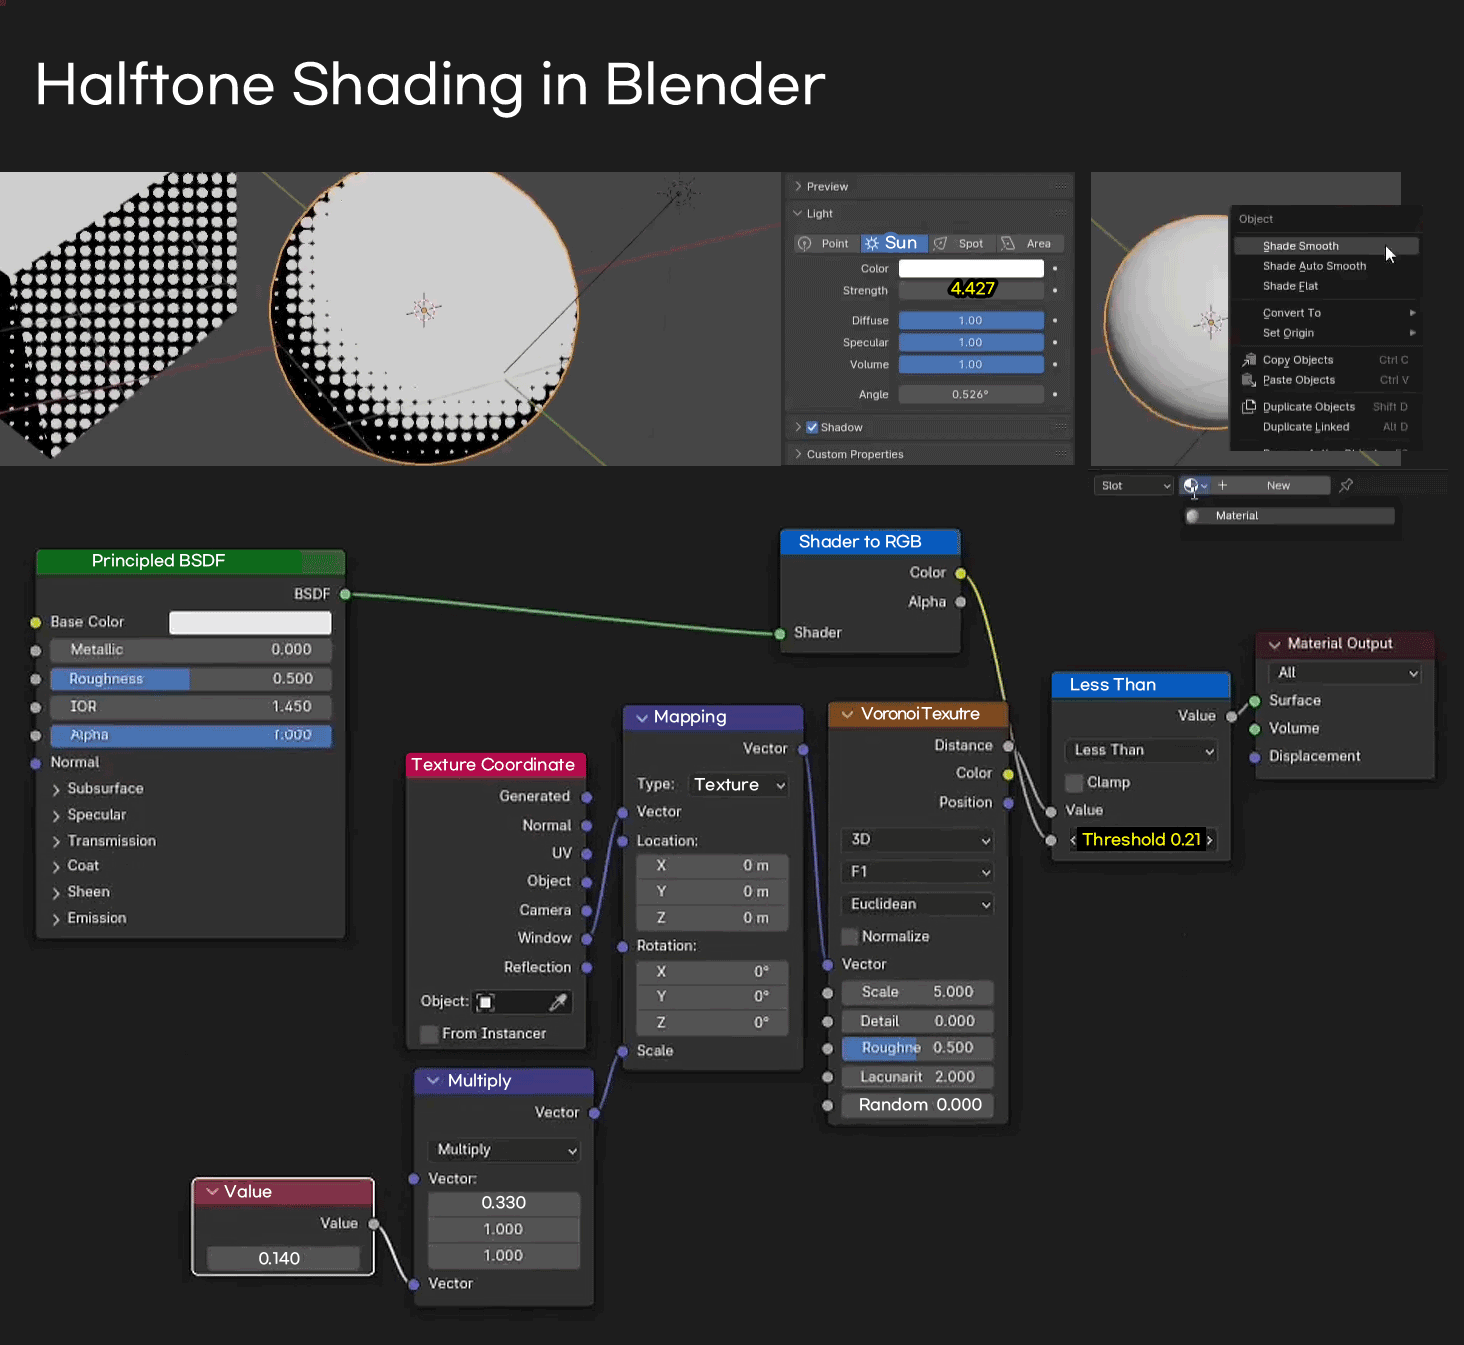
Task: Click the Material Output Surface socket
Action: click(x=1254, y=701)
